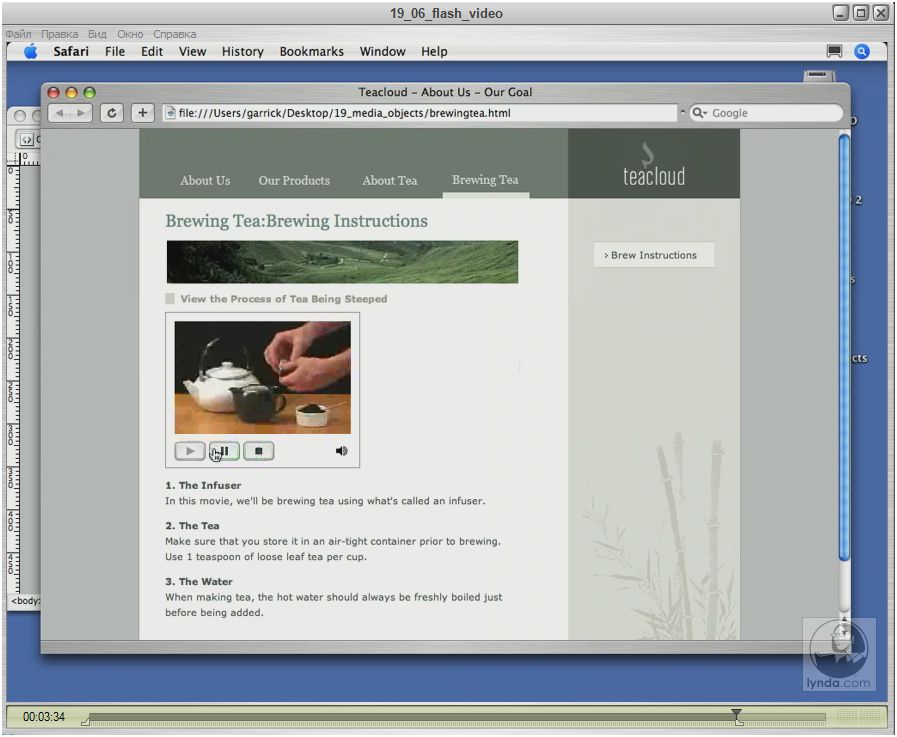
Task: Click Safari's forward navigation arrow
Action: pos(81,113)
